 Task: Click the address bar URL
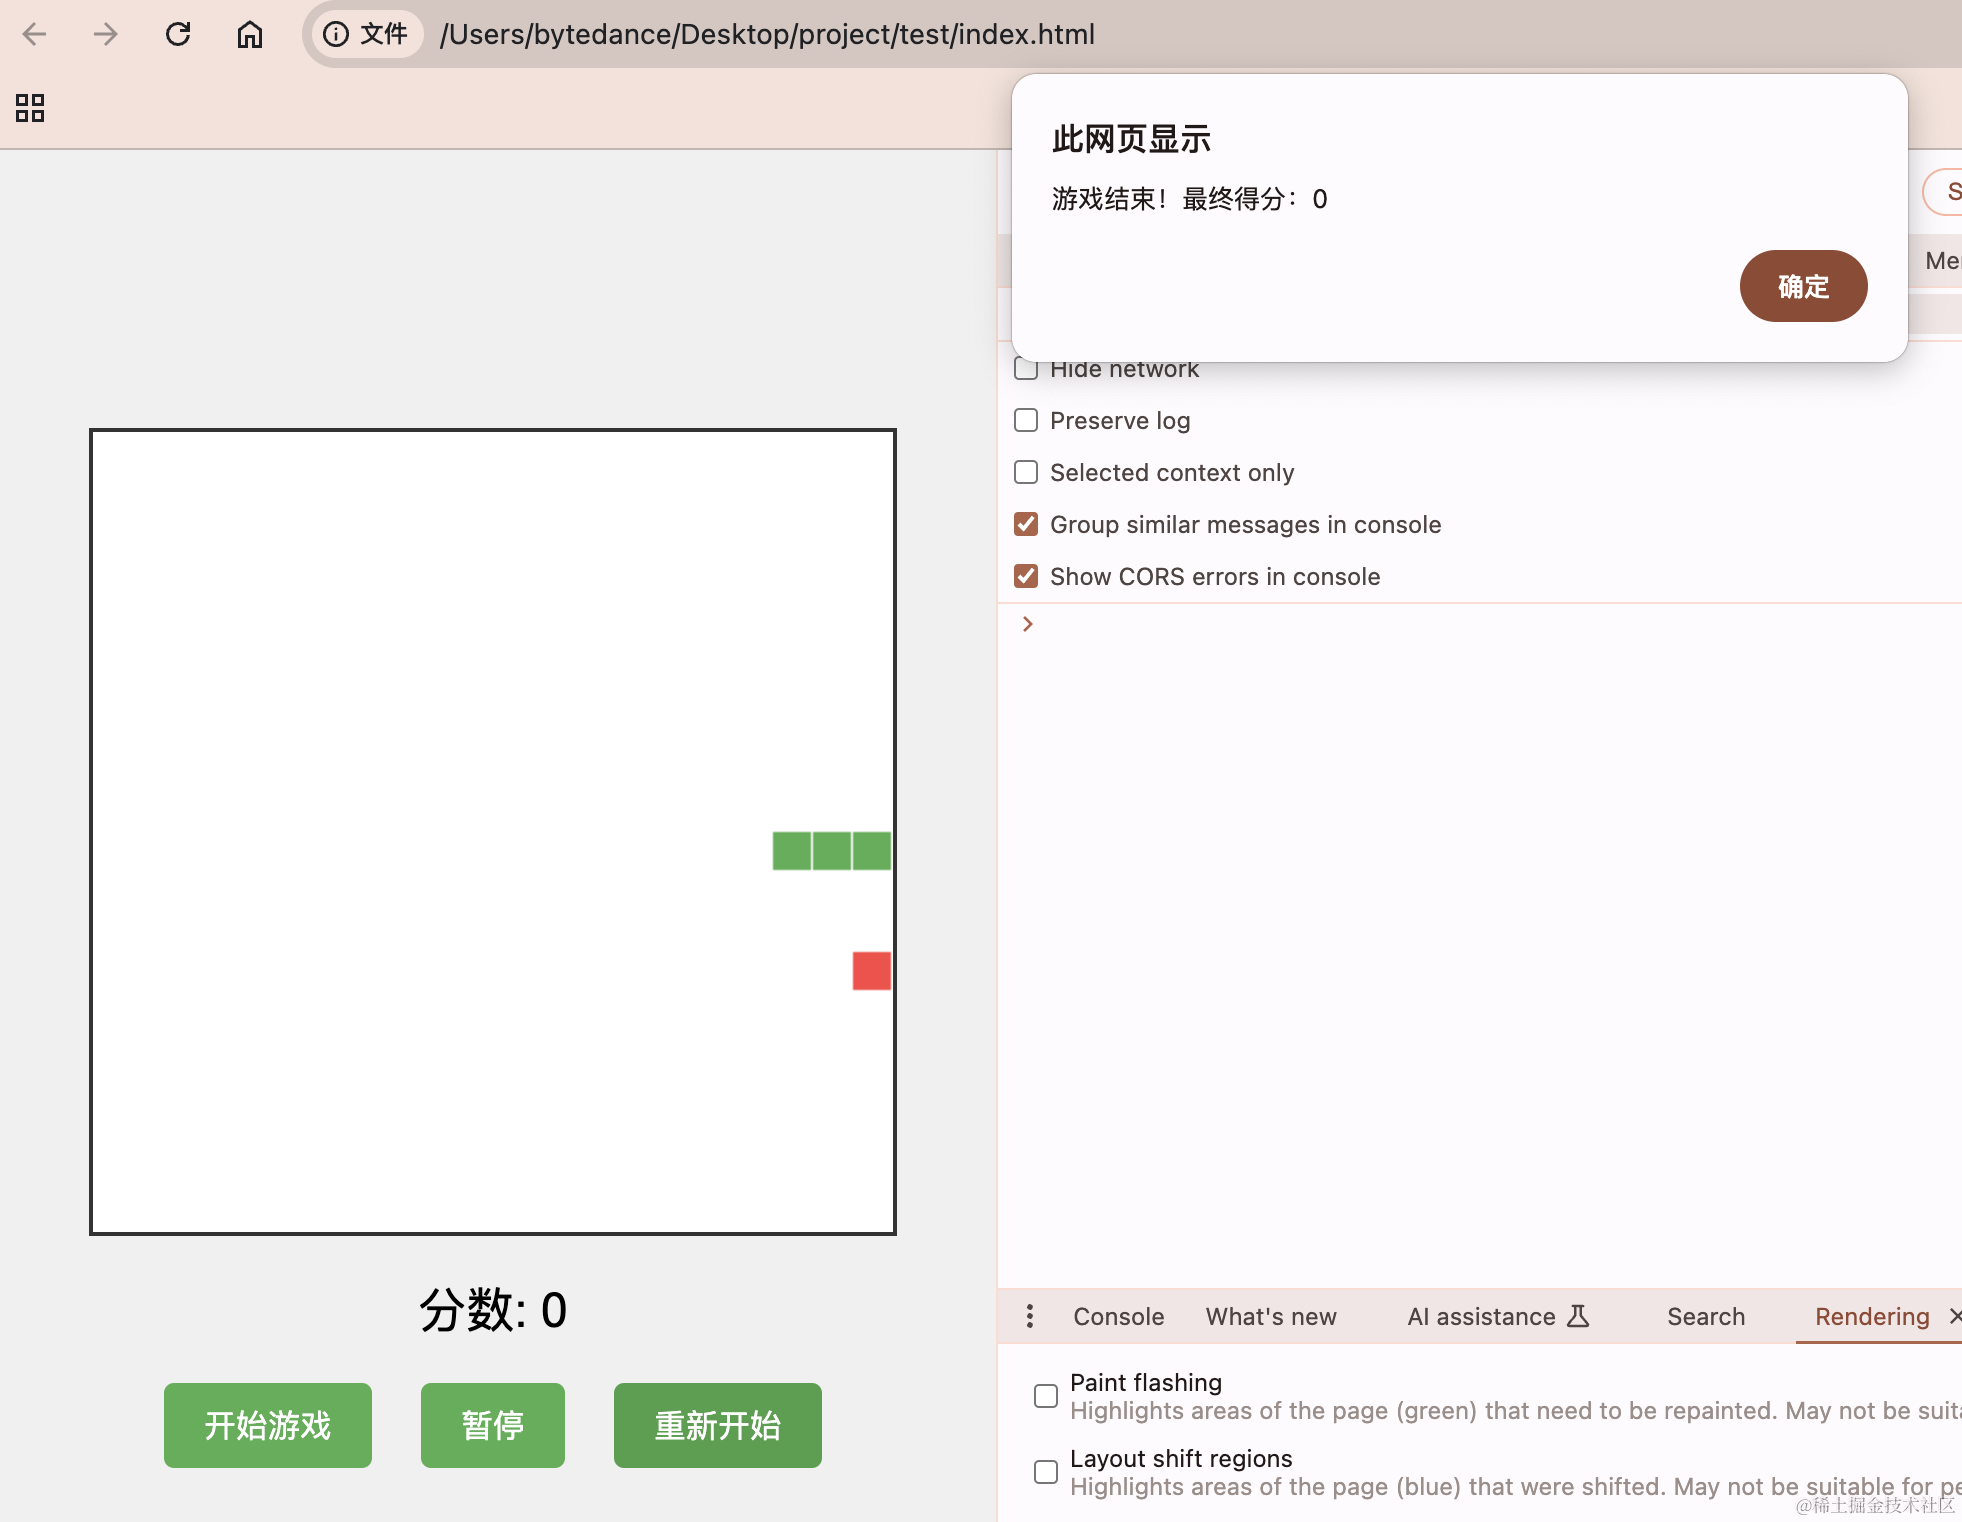tap(767, 35)
